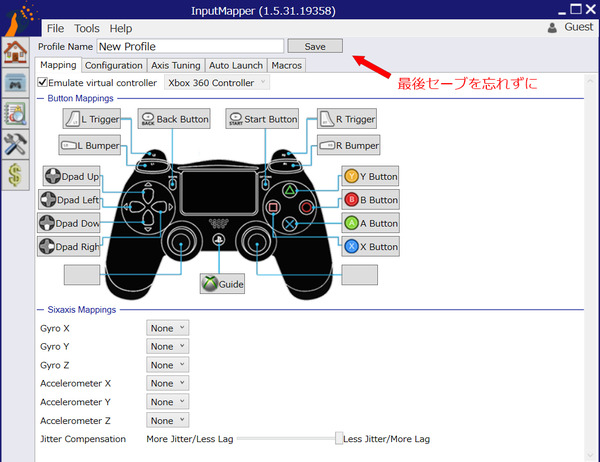Click the empty left stick mapping box
Screen dimensions: 600x462
click(x=82, y=275)
